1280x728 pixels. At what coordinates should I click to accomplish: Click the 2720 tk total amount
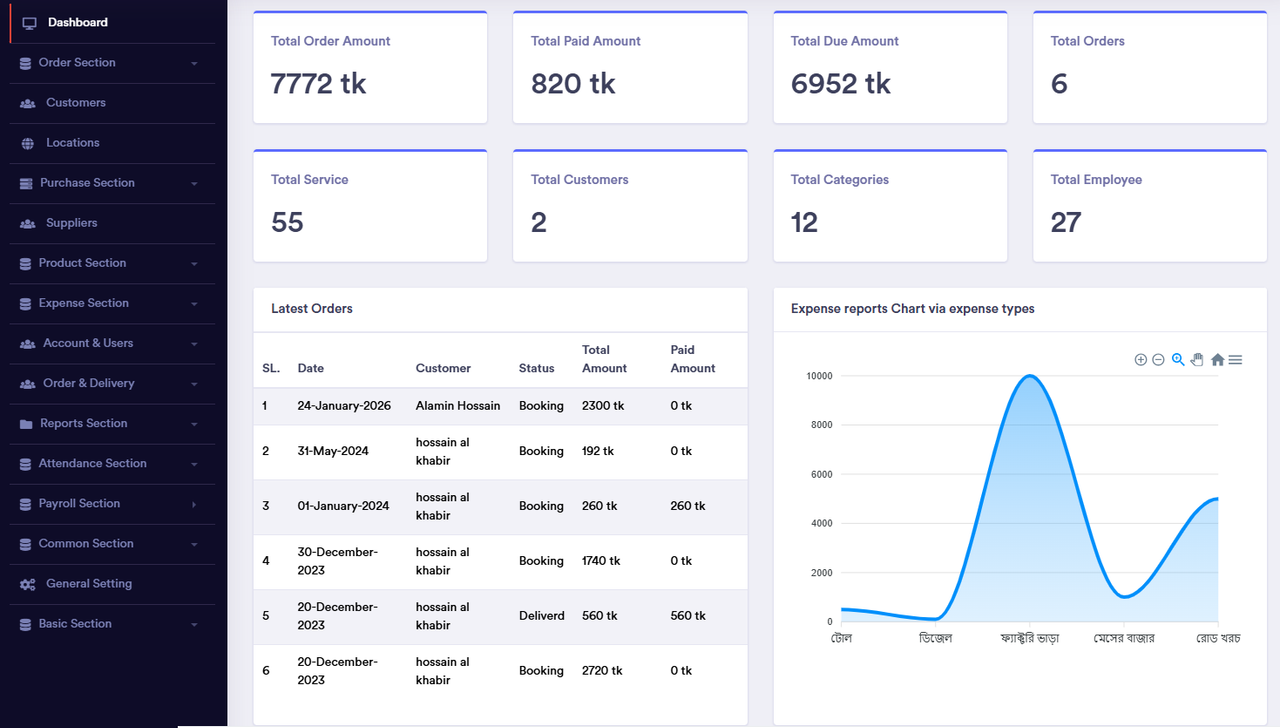tap(602, 671)
